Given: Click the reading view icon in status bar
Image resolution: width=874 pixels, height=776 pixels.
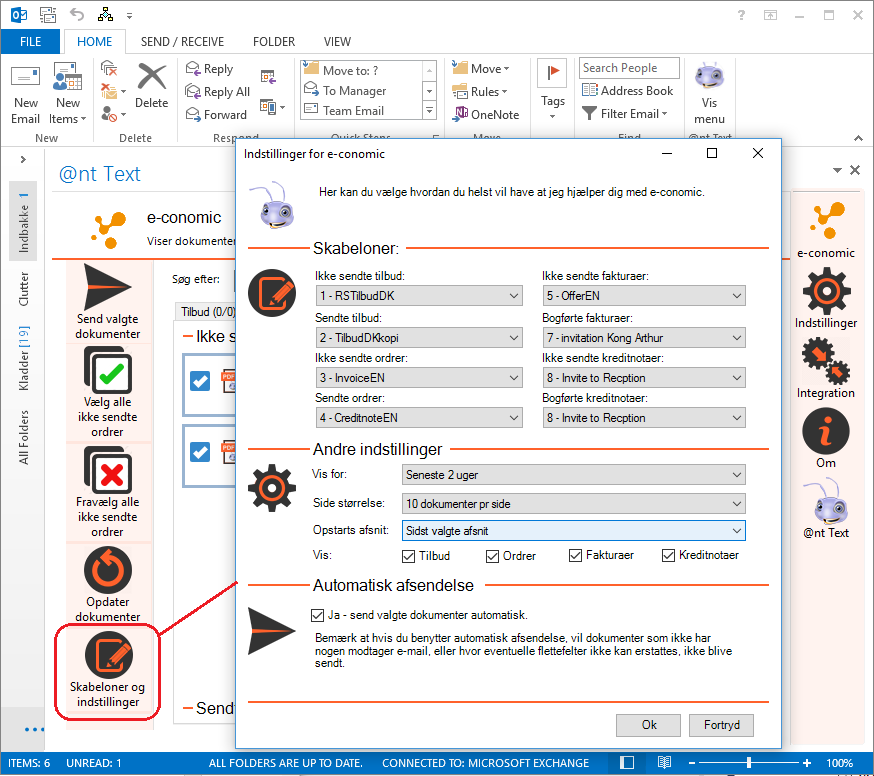Looking at the screenshot, I should 664,762.
